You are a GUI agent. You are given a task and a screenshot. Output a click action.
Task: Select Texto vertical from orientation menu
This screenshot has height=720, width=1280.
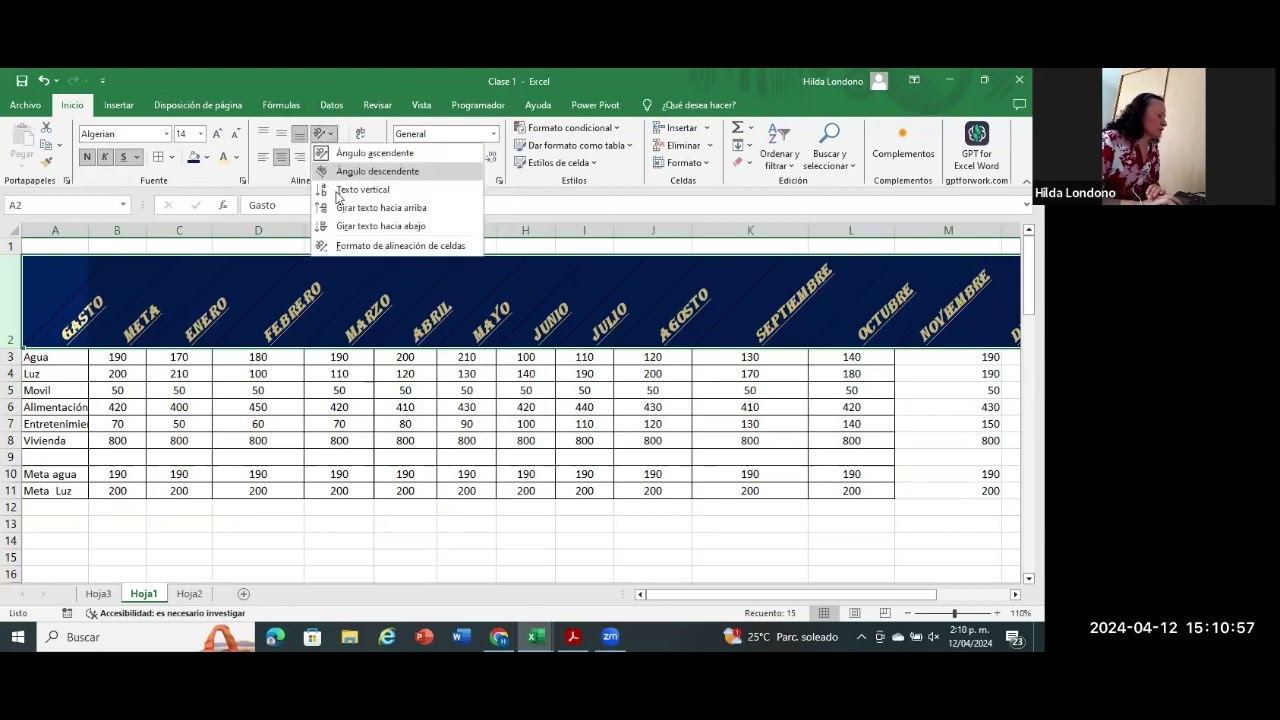click(x=363, y=190)
